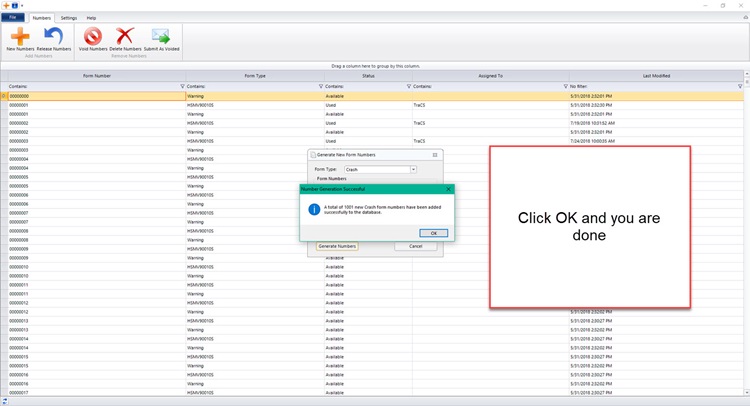Image resolution: width=750 pixels, height=406 pixels.
Task: Click the Form Type column filter funnel
Action: pos(320,86)
